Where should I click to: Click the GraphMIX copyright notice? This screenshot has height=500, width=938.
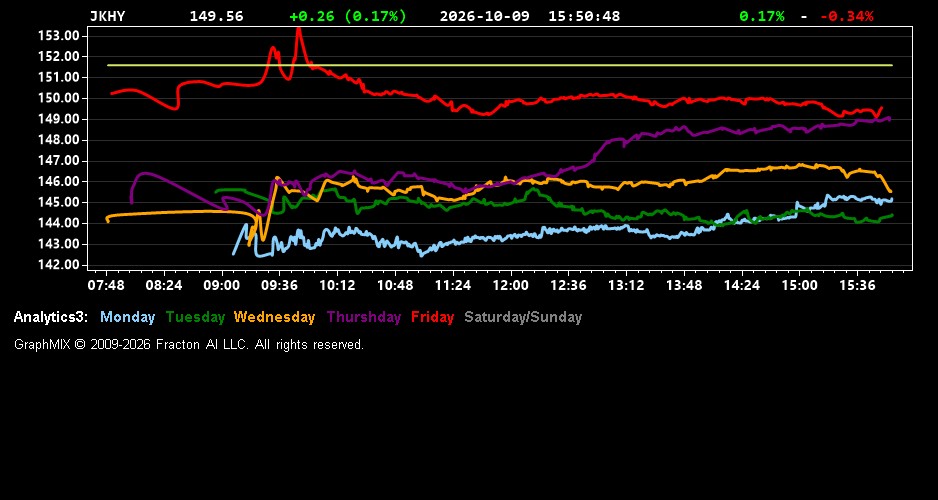(189, 344)
